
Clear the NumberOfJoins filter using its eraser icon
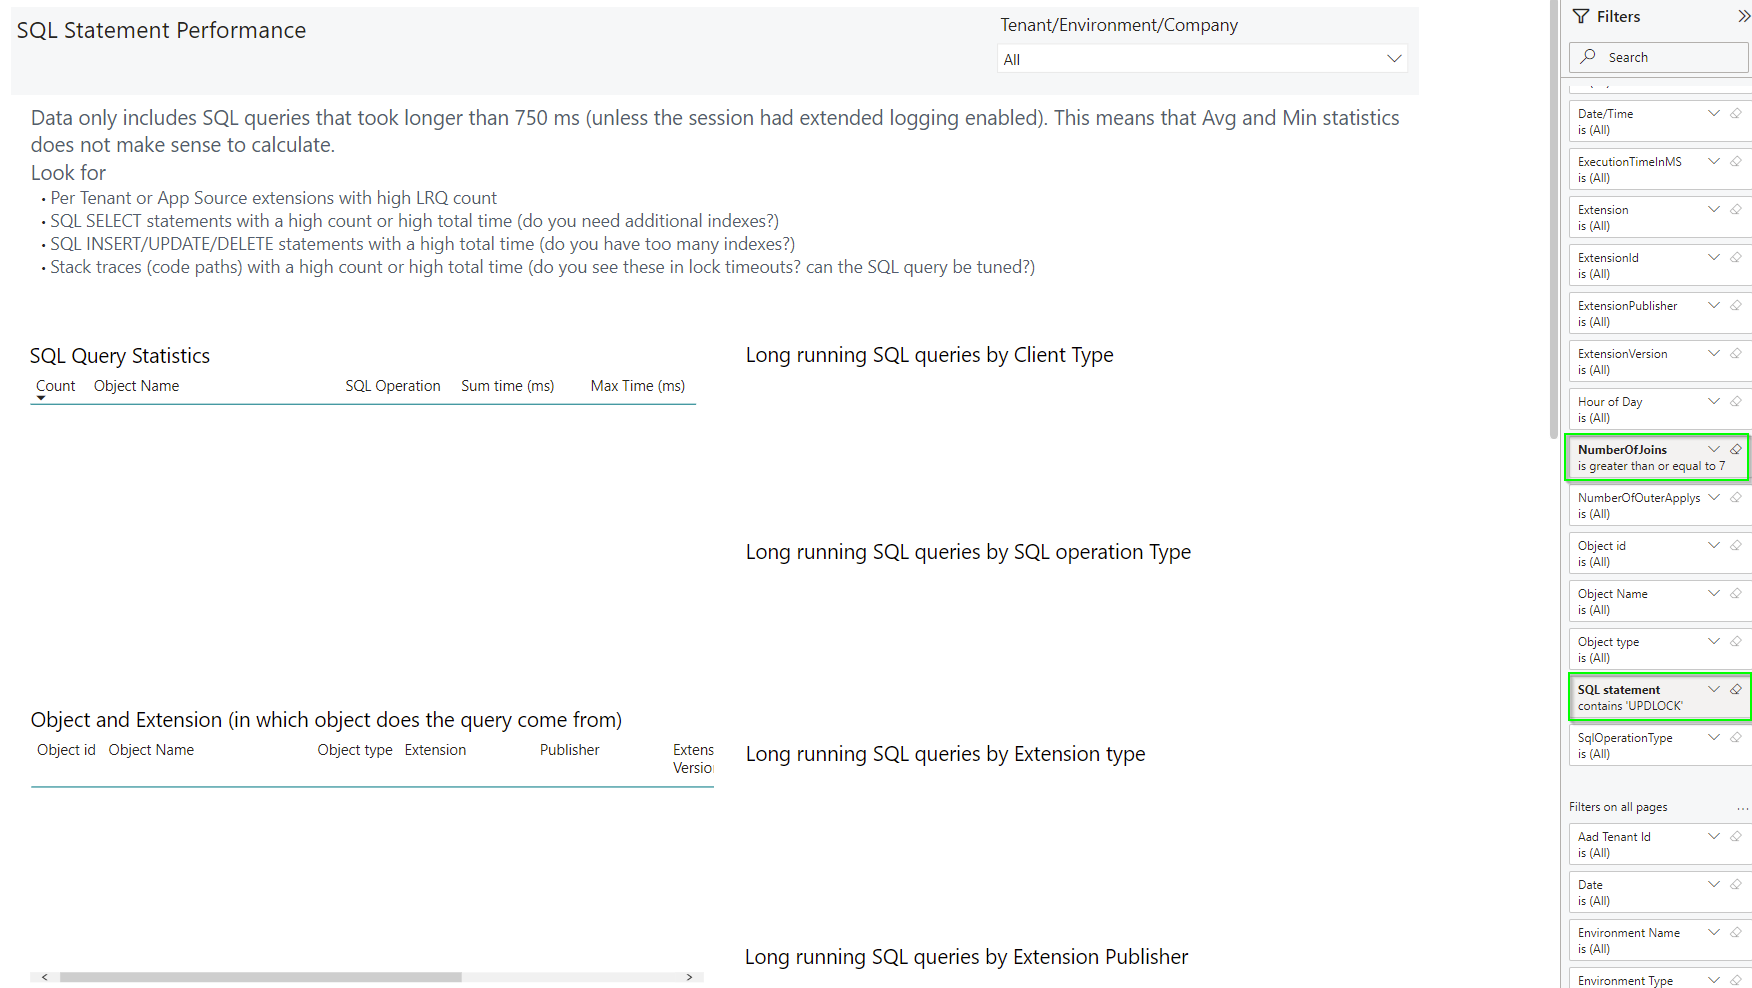(1736, 449)
